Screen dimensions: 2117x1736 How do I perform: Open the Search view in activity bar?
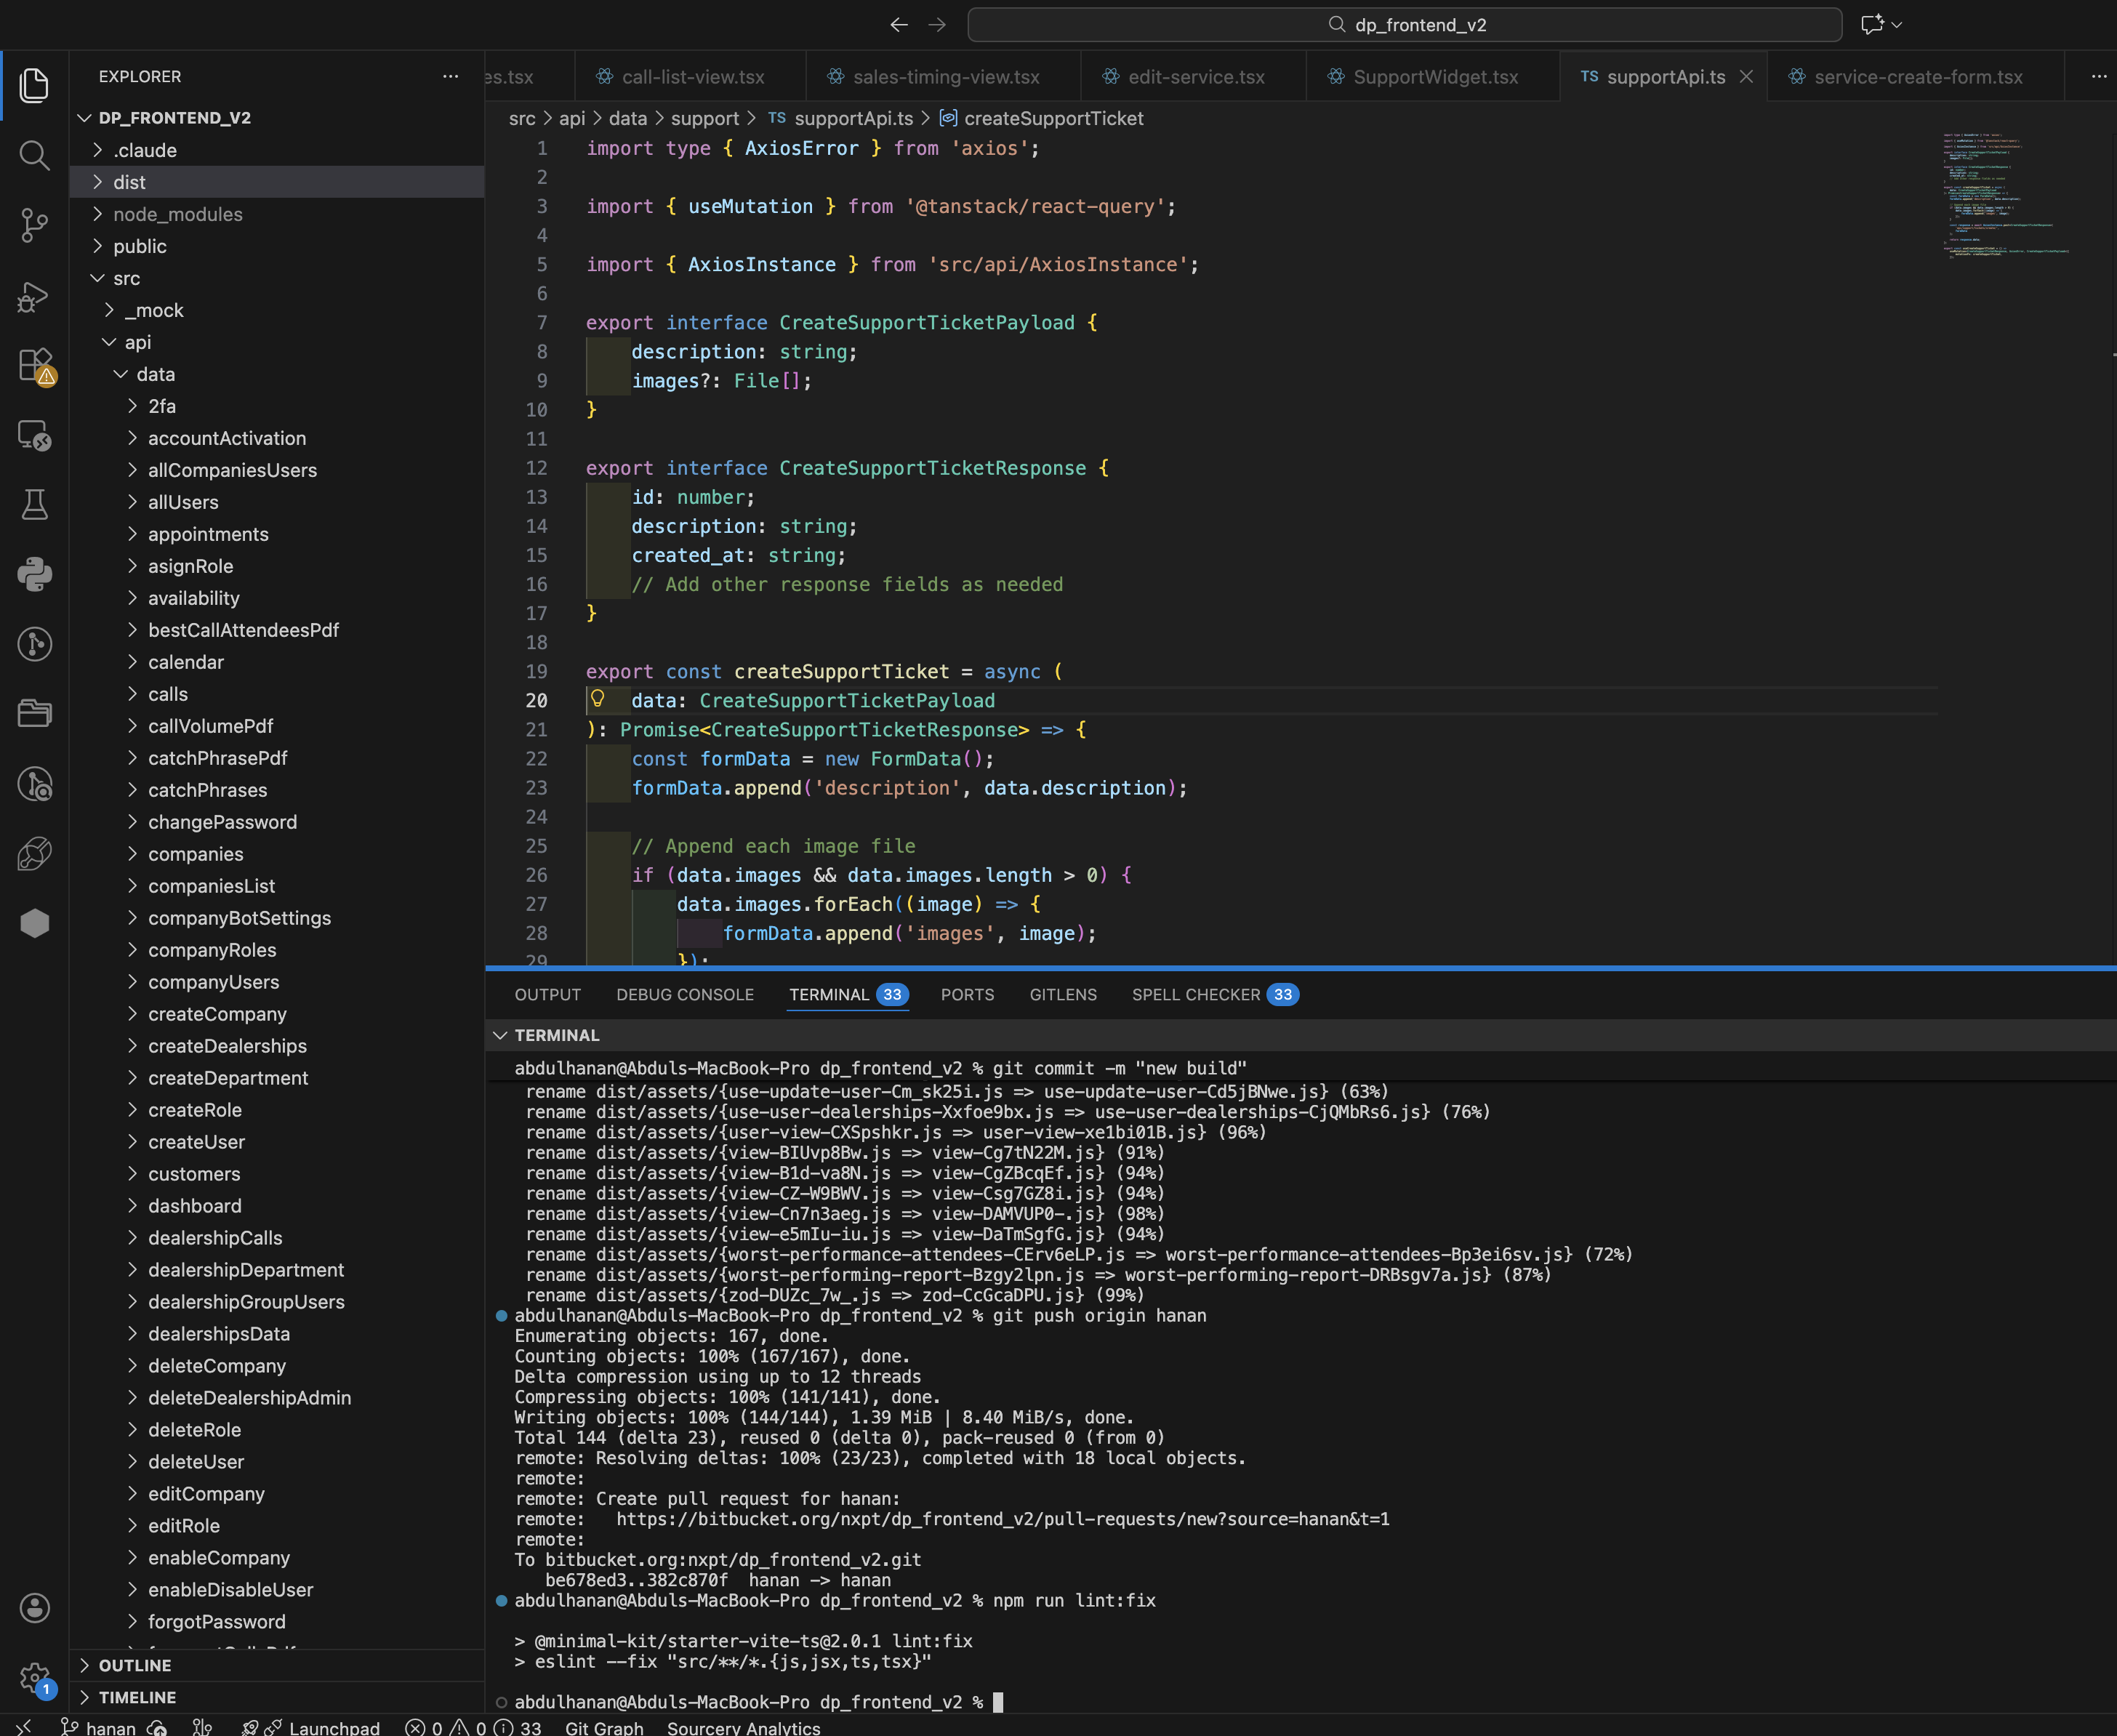[34, 155]
